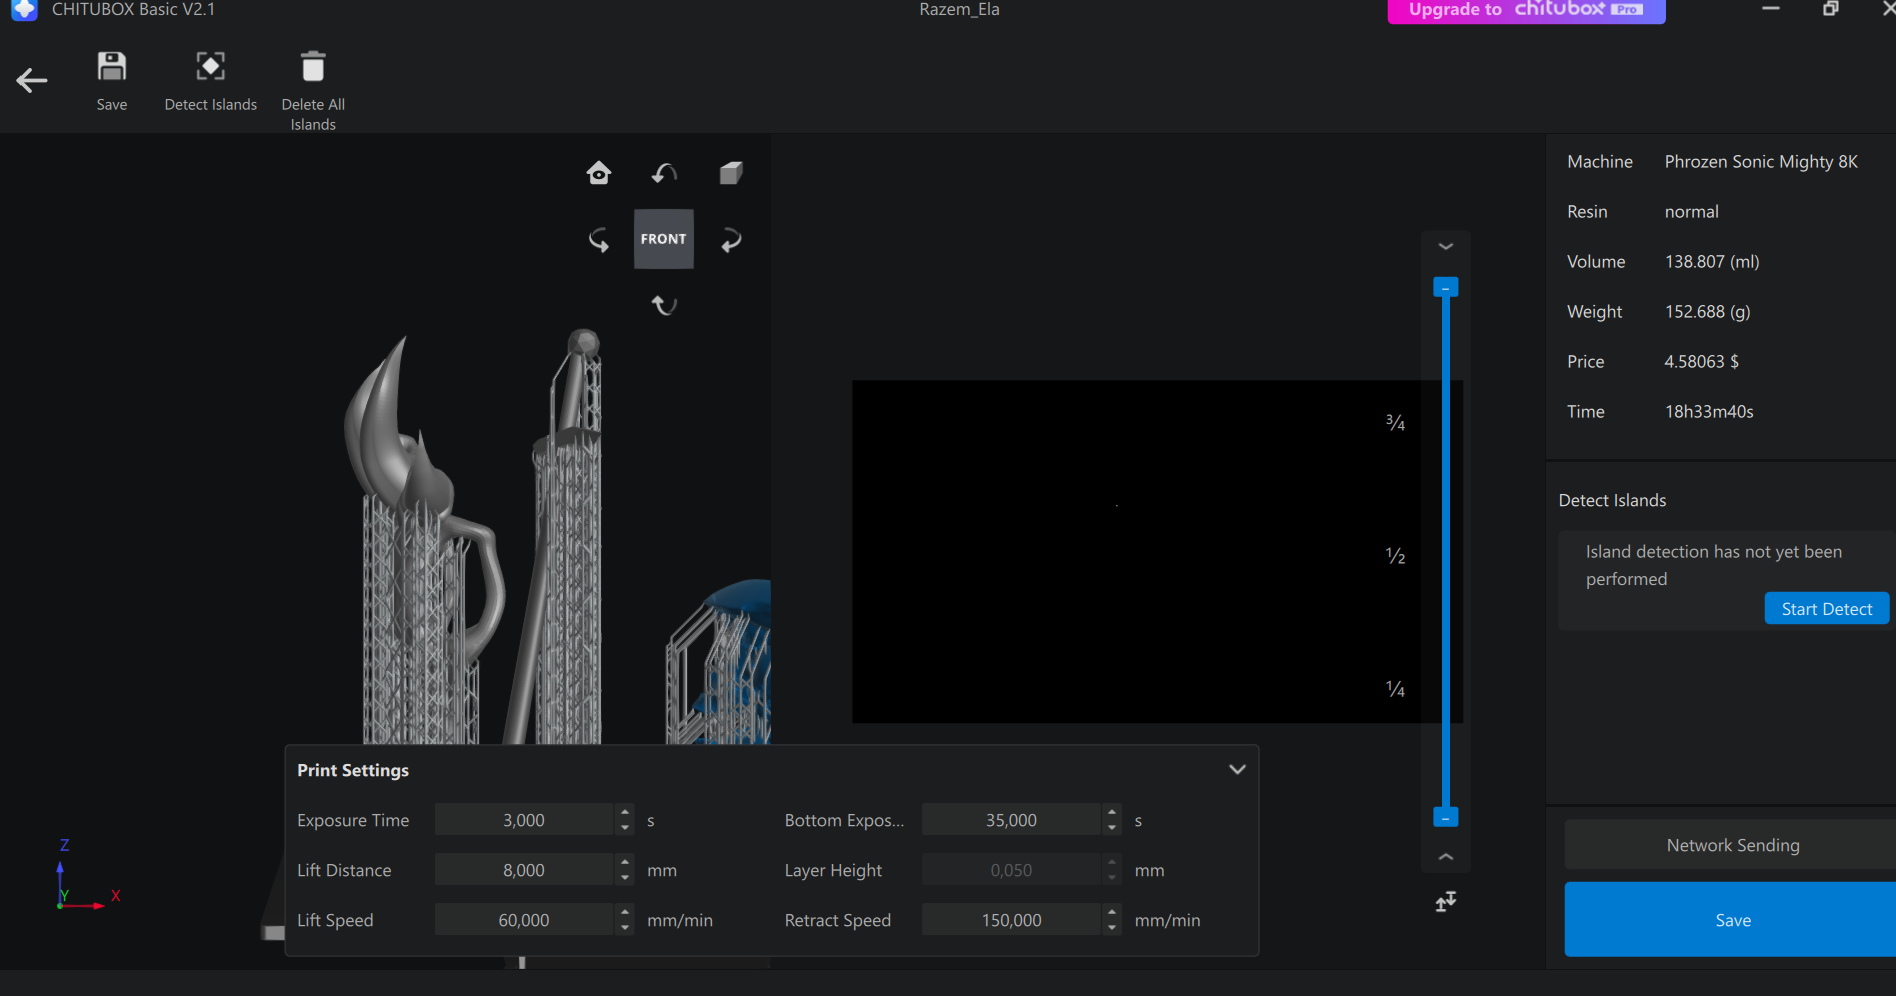Click the bottom handle of layer slider
The height and width of the screenshot is (996, 1896).
click(1446, 817)
